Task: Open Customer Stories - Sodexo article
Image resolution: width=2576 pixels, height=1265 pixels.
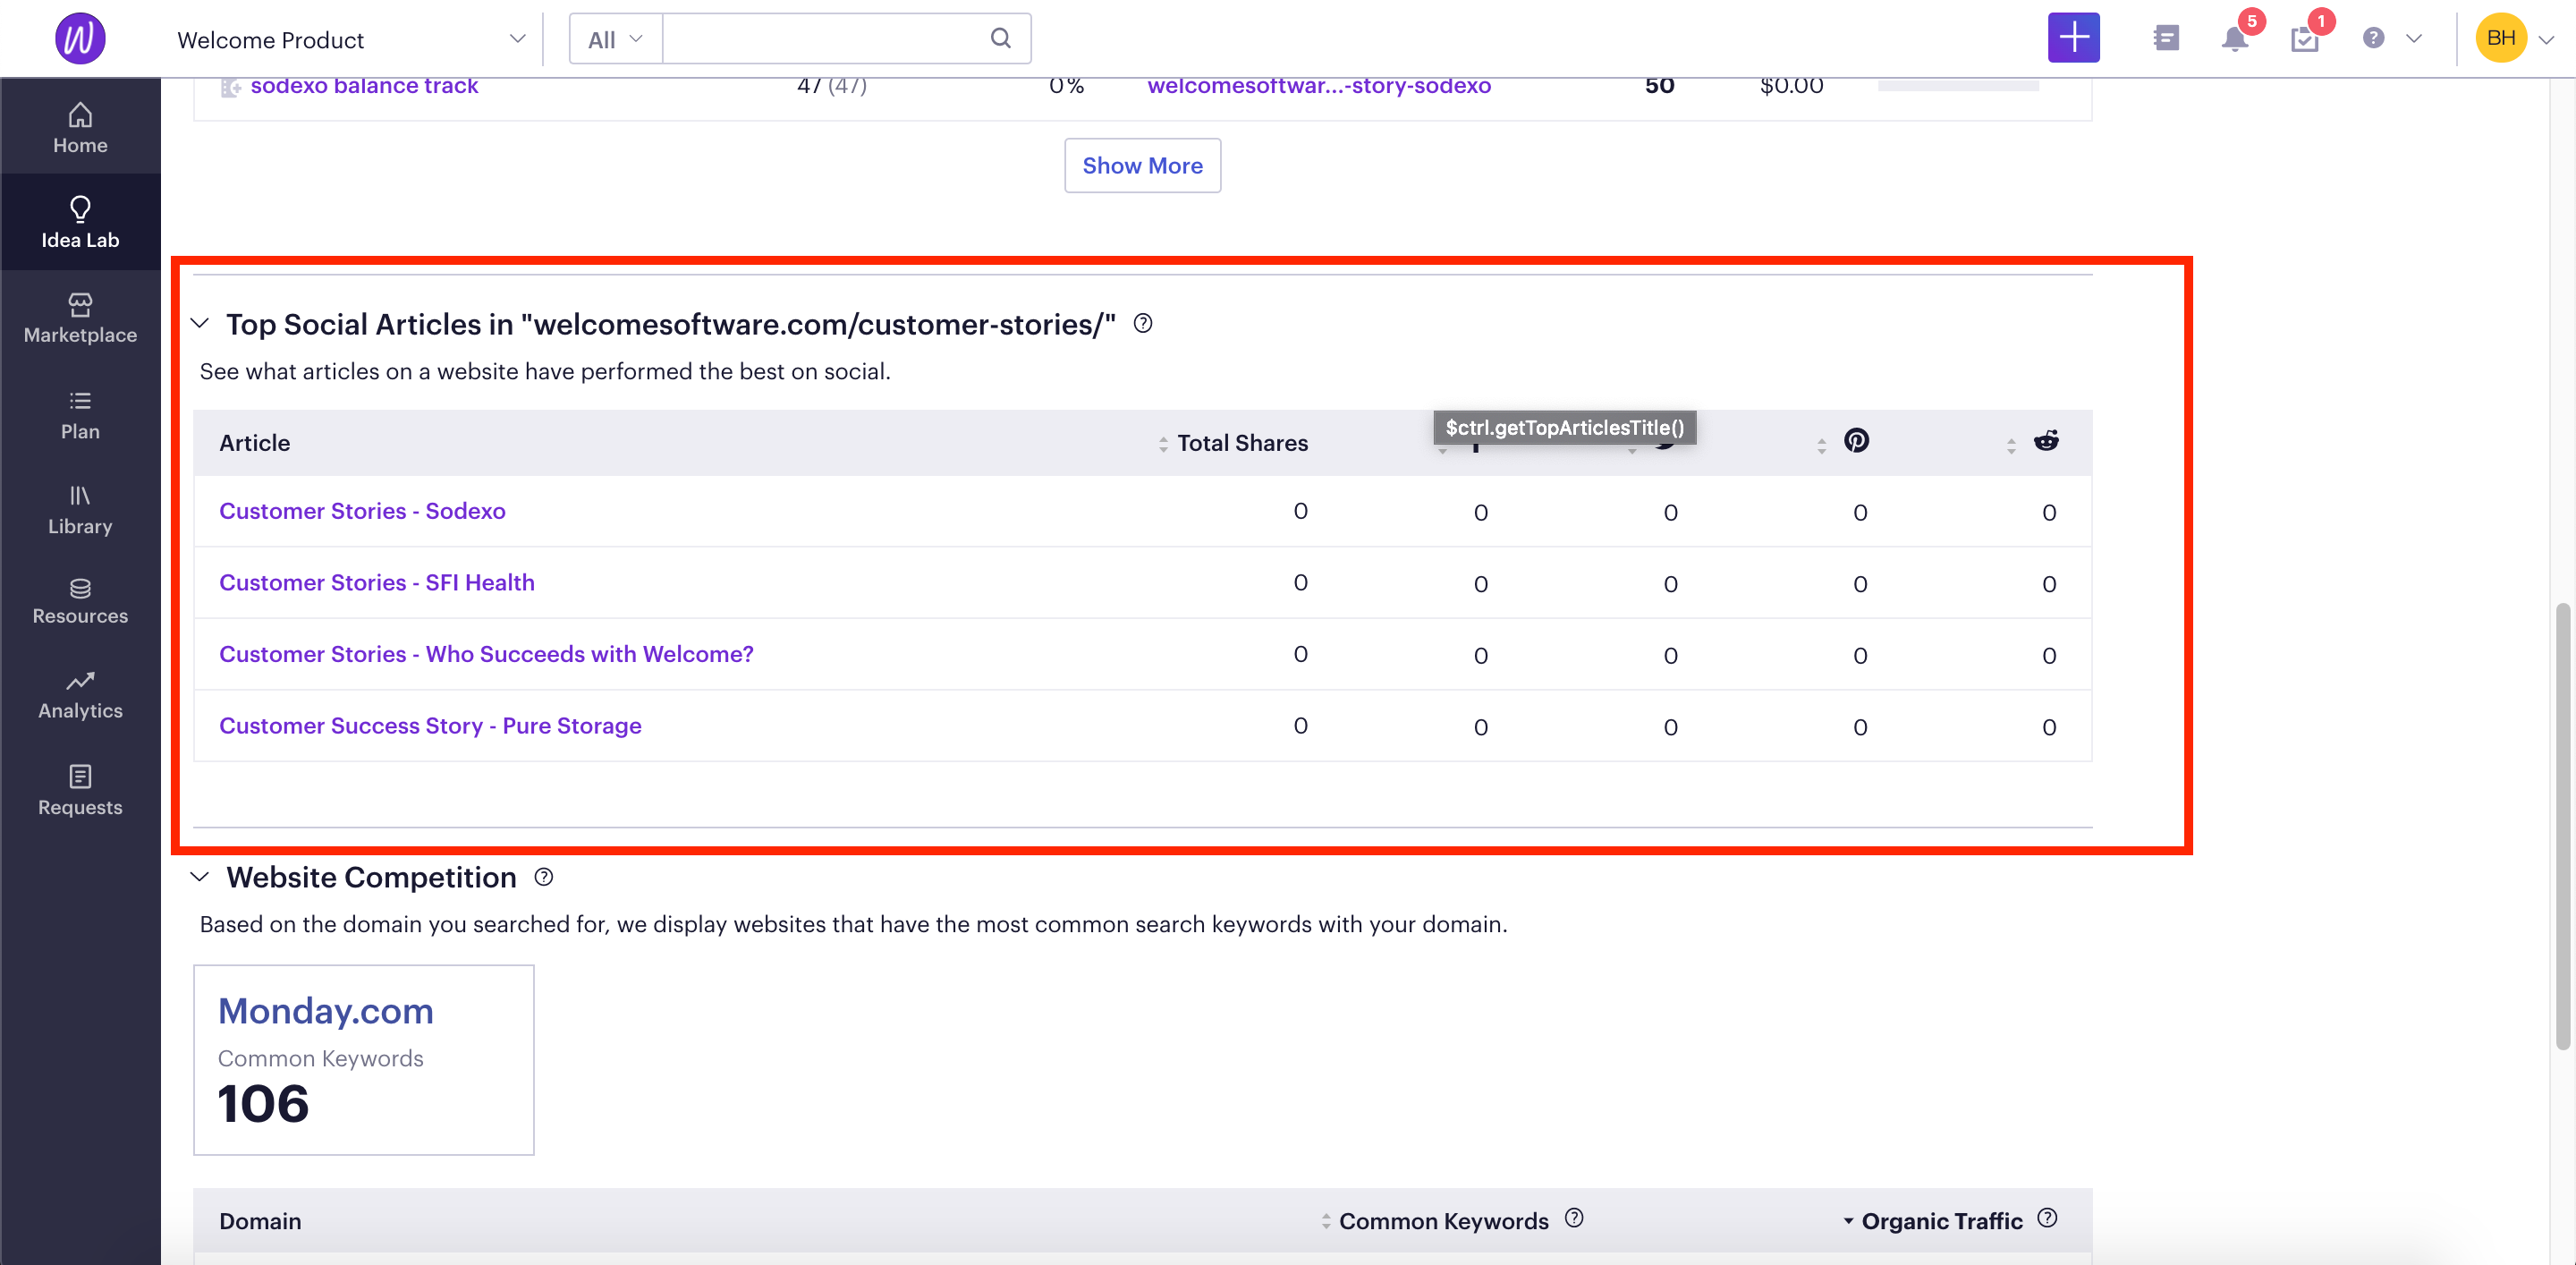Action: pos(362,511)
